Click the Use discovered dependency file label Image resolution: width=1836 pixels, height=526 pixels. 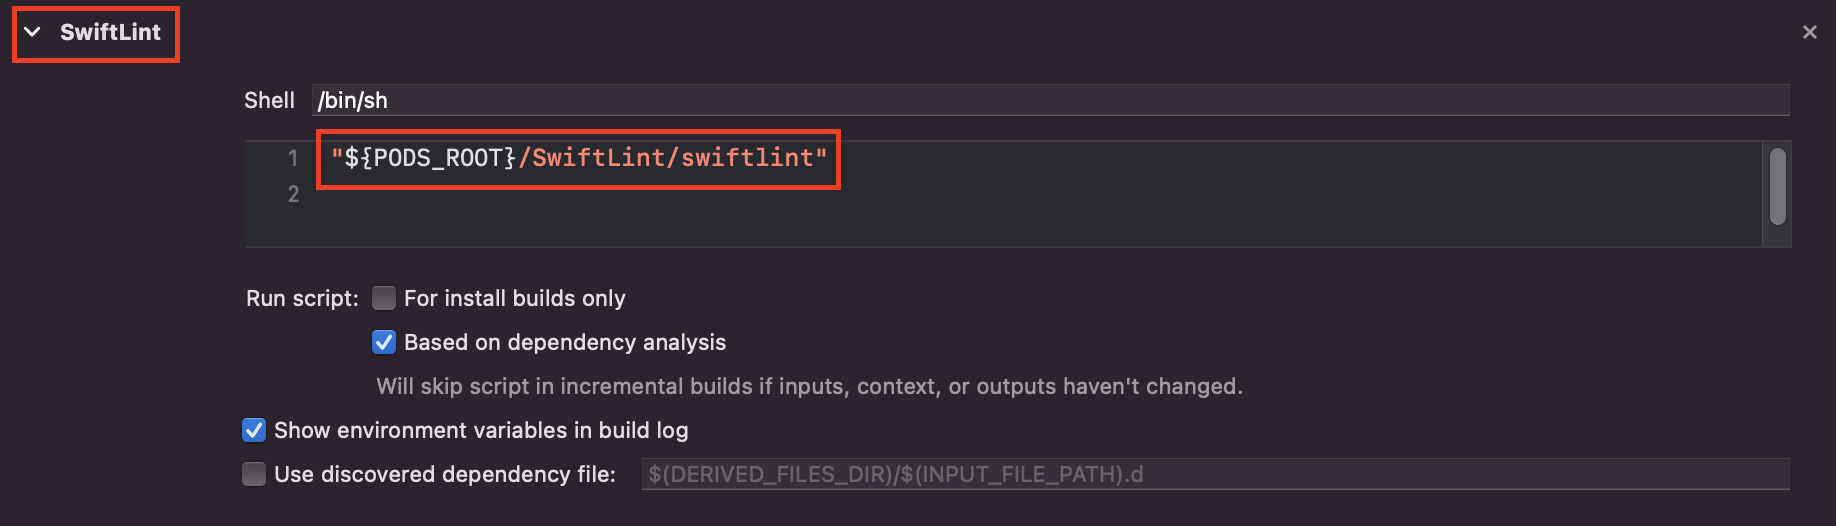(x=445, y=474)
